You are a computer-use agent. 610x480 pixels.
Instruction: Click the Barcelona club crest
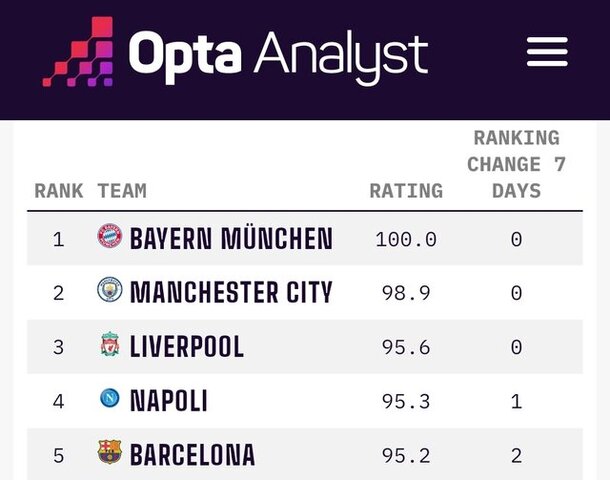109,453
